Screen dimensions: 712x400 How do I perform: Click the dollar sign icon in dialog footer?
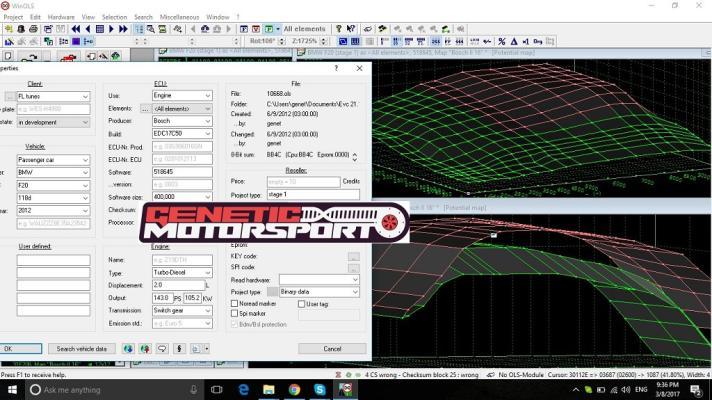pyautogui.click(x=177, y=348)
